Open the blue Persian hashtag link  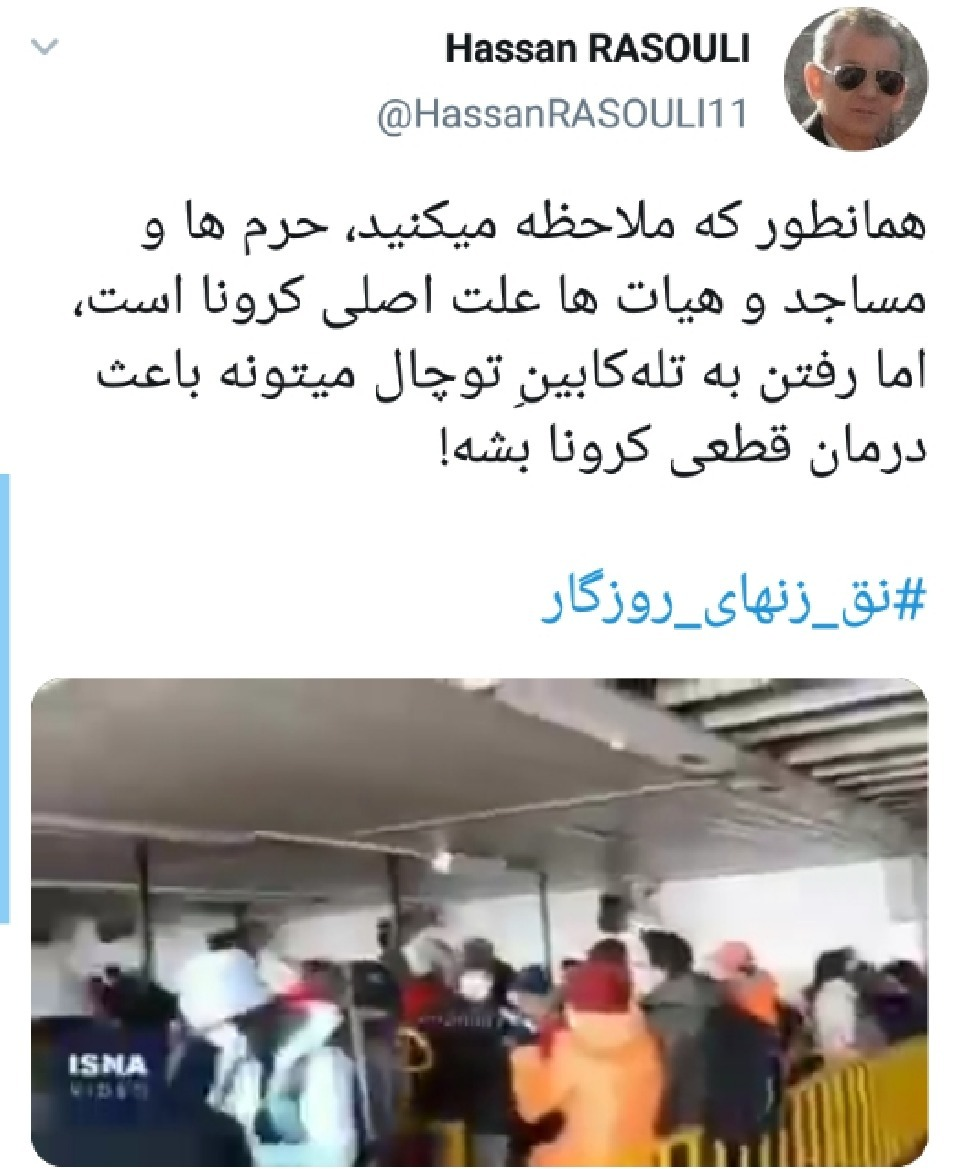pos(734,604)
